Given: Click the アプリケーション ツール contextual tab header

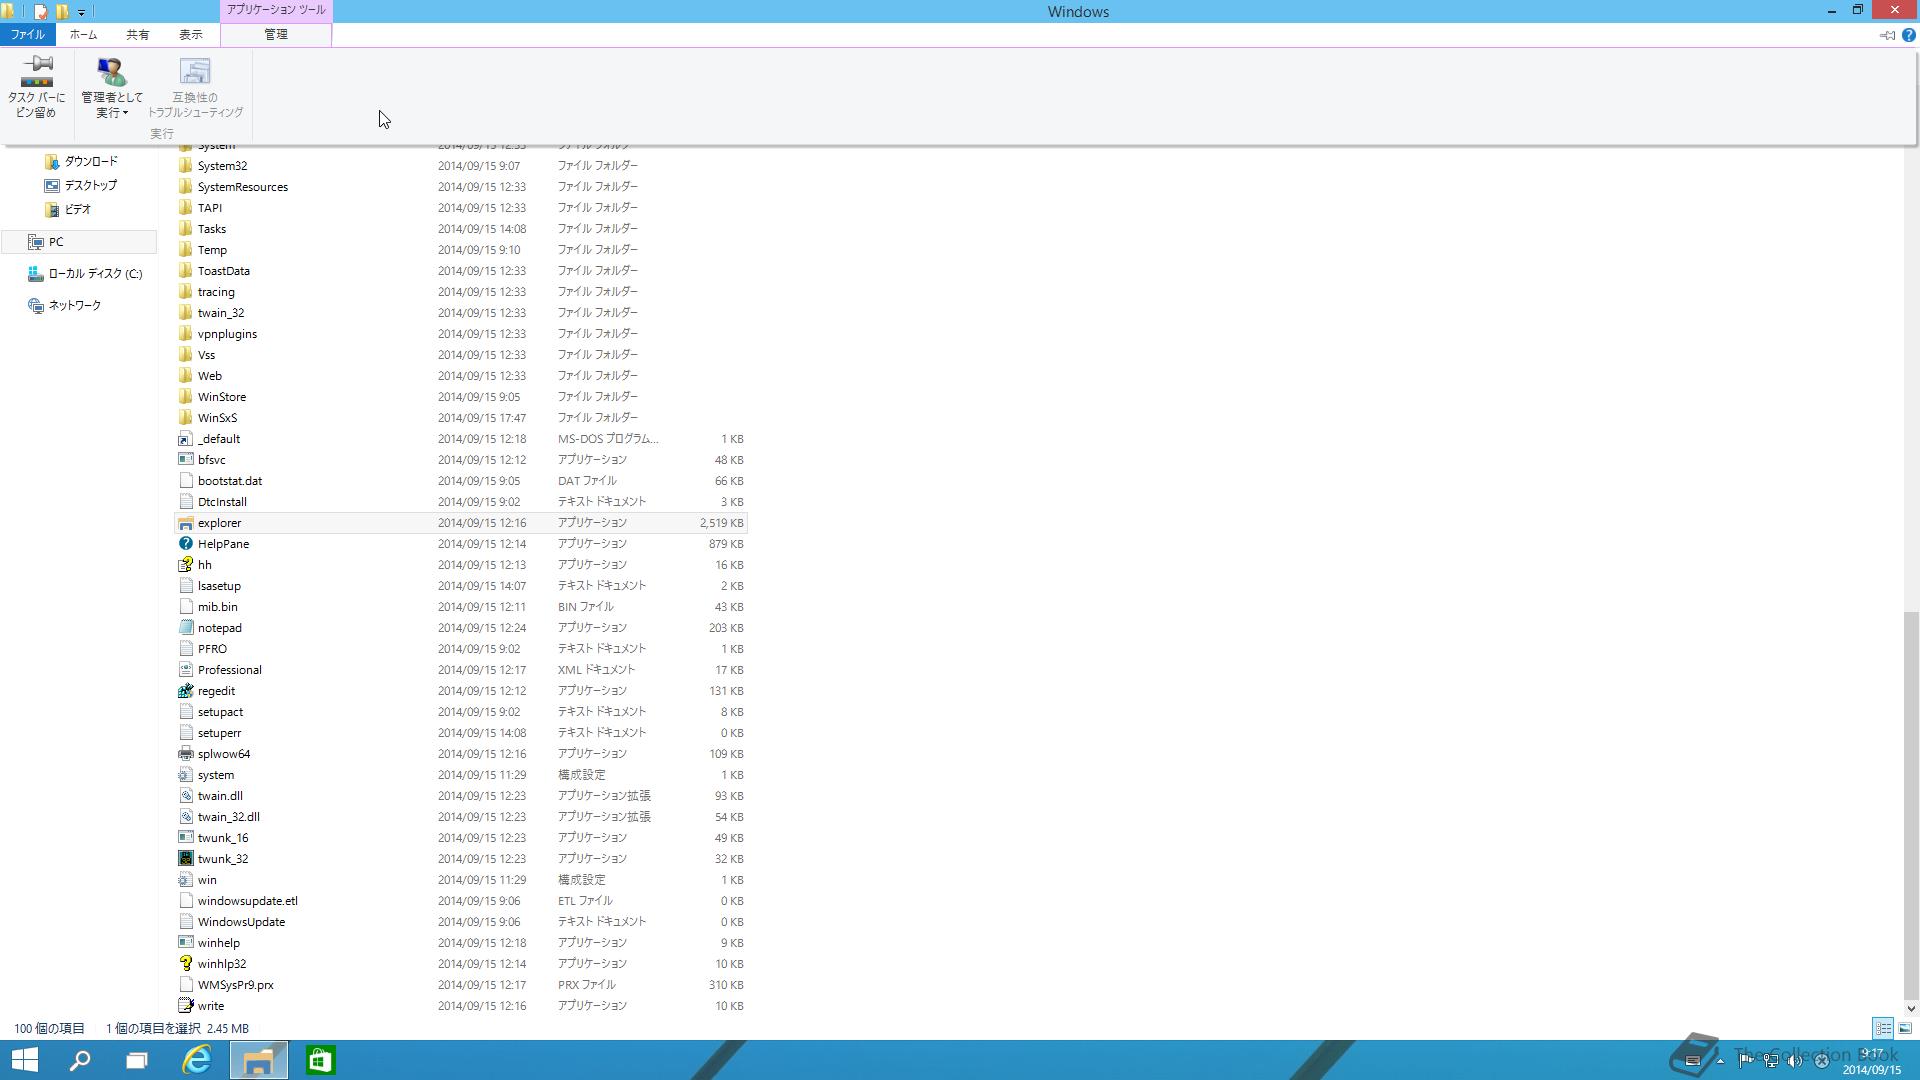Looking at the screenshot, I should click(276, 10).
